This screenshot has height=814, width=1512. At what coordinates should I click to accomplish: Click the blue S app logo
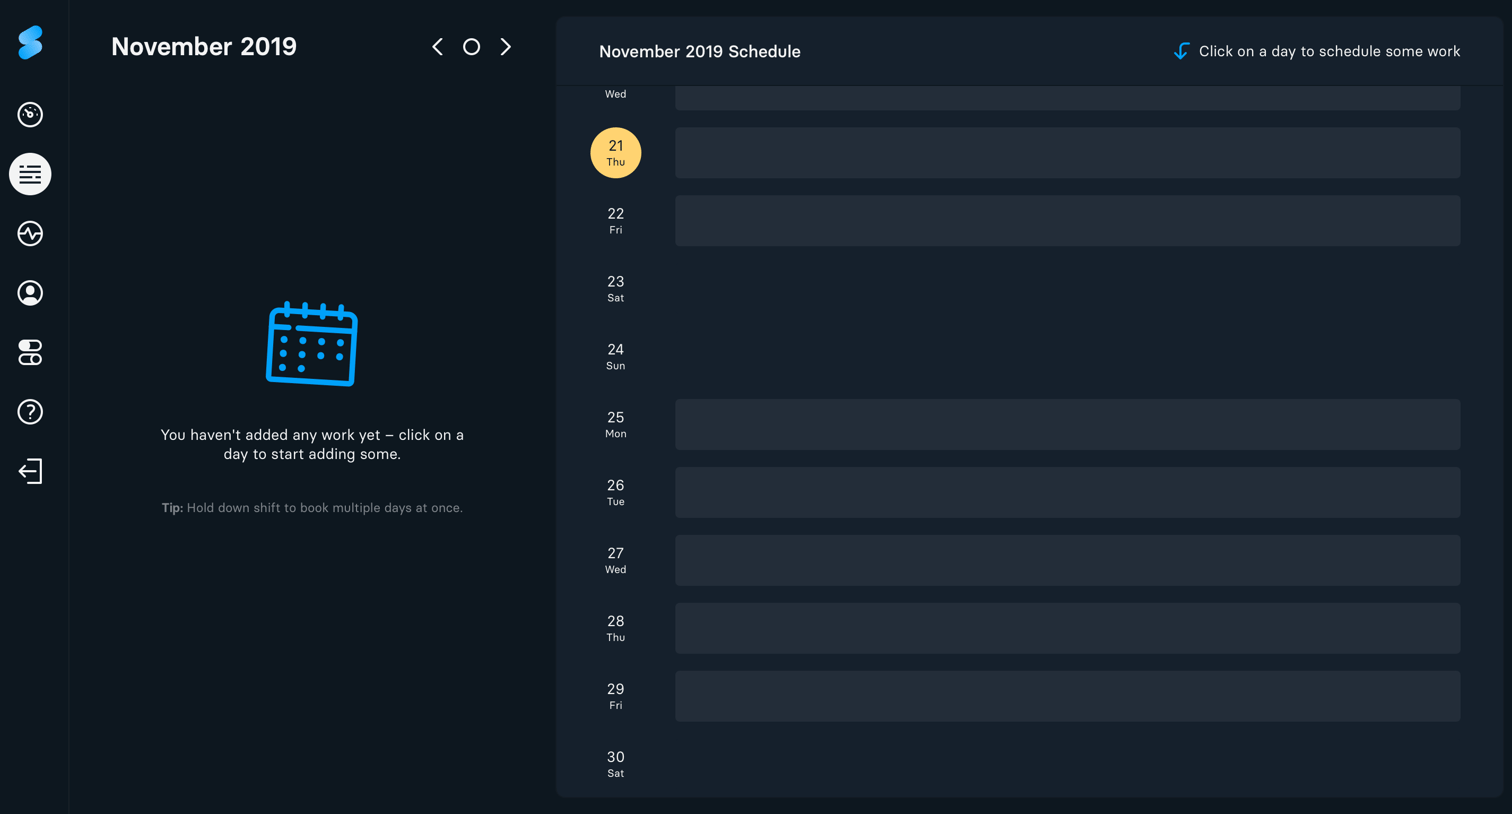(x=30, y=43)
